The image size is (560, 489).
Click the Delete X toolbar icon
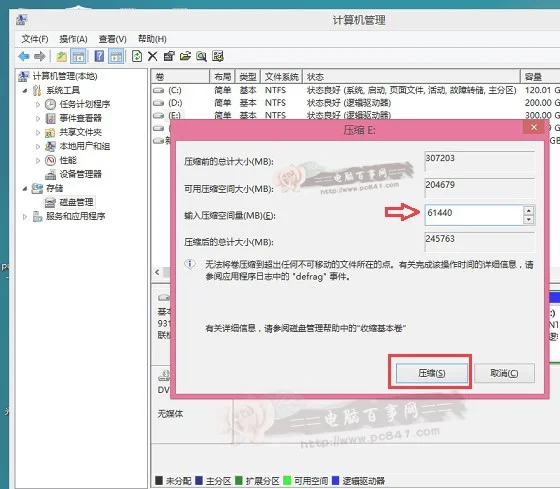[152, 56]
